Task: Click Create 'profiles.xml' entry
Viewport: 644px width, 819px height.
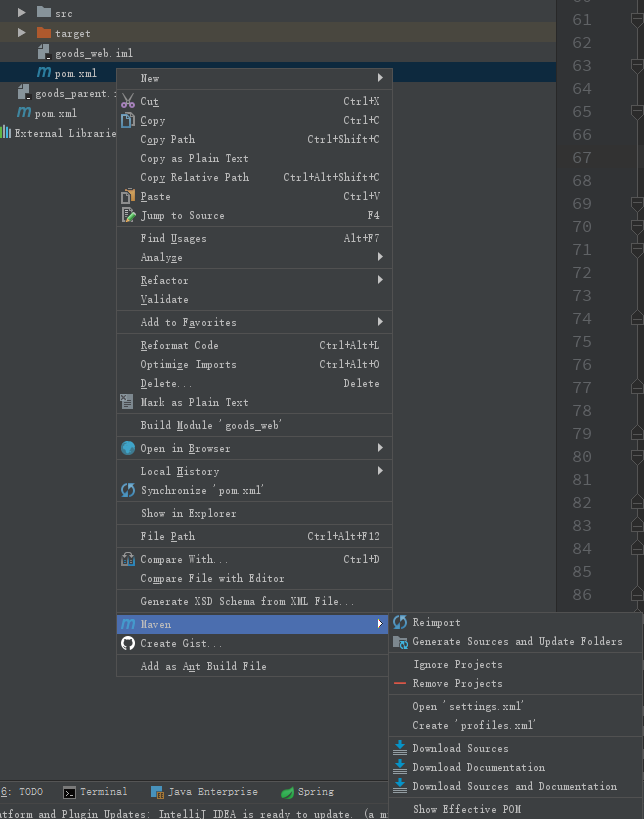Action: pyautogui.click(x=516, y=726)
